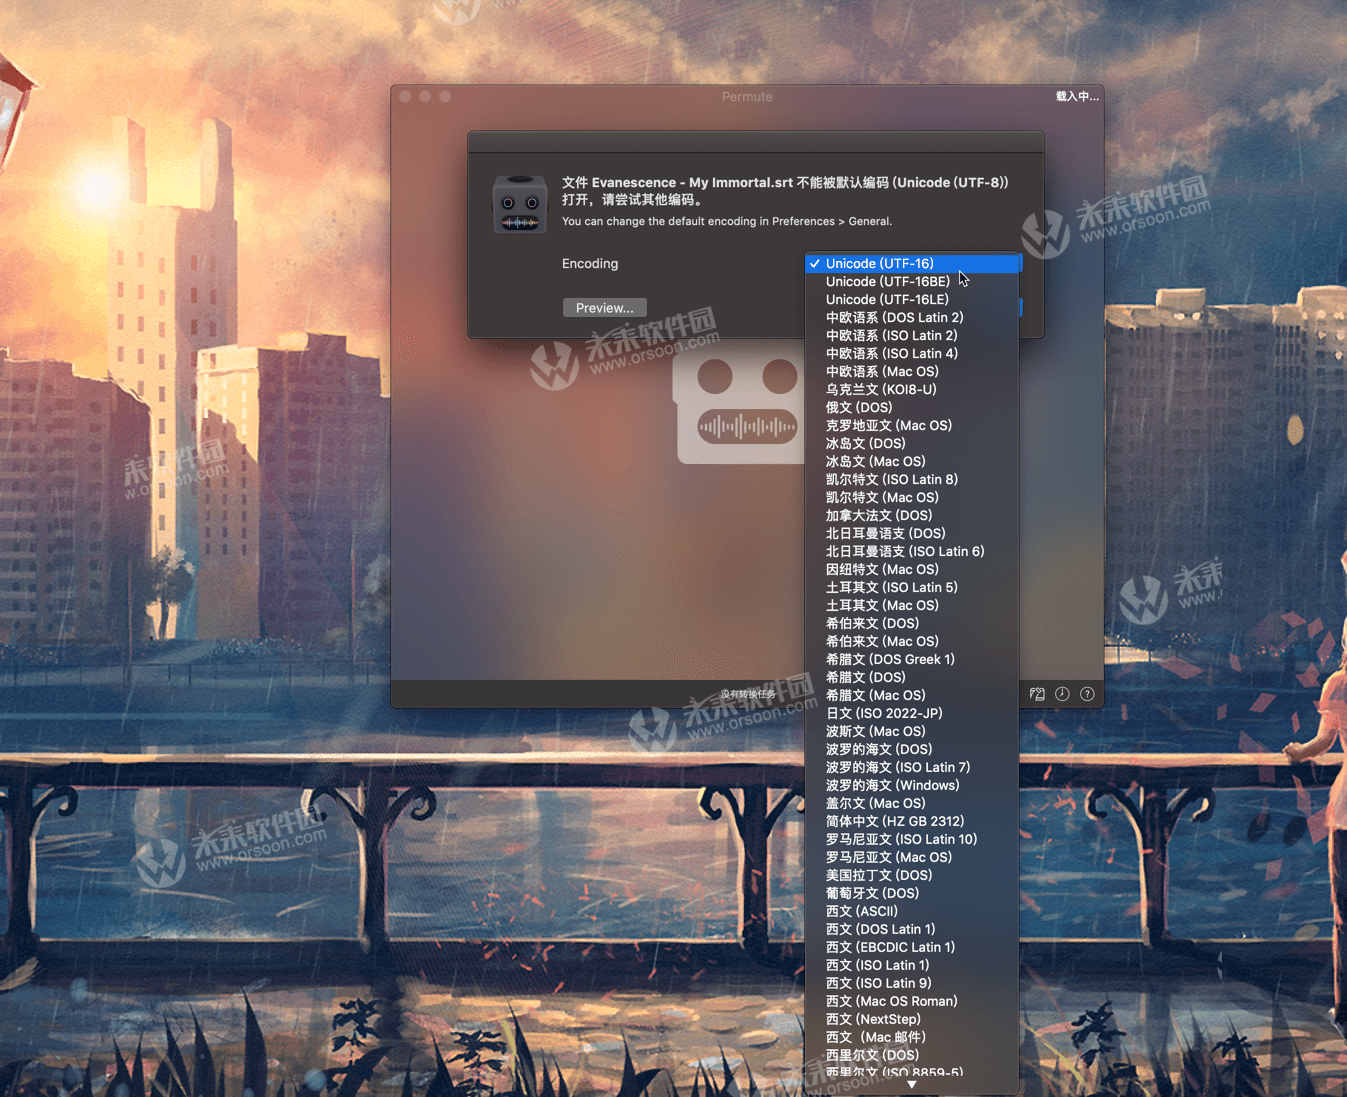Image resolution: width=1347 pixels, height=1097 pixels.
Task: Select 北日耳曼语支 (DOS) encoding
Action: coord(912,534)
